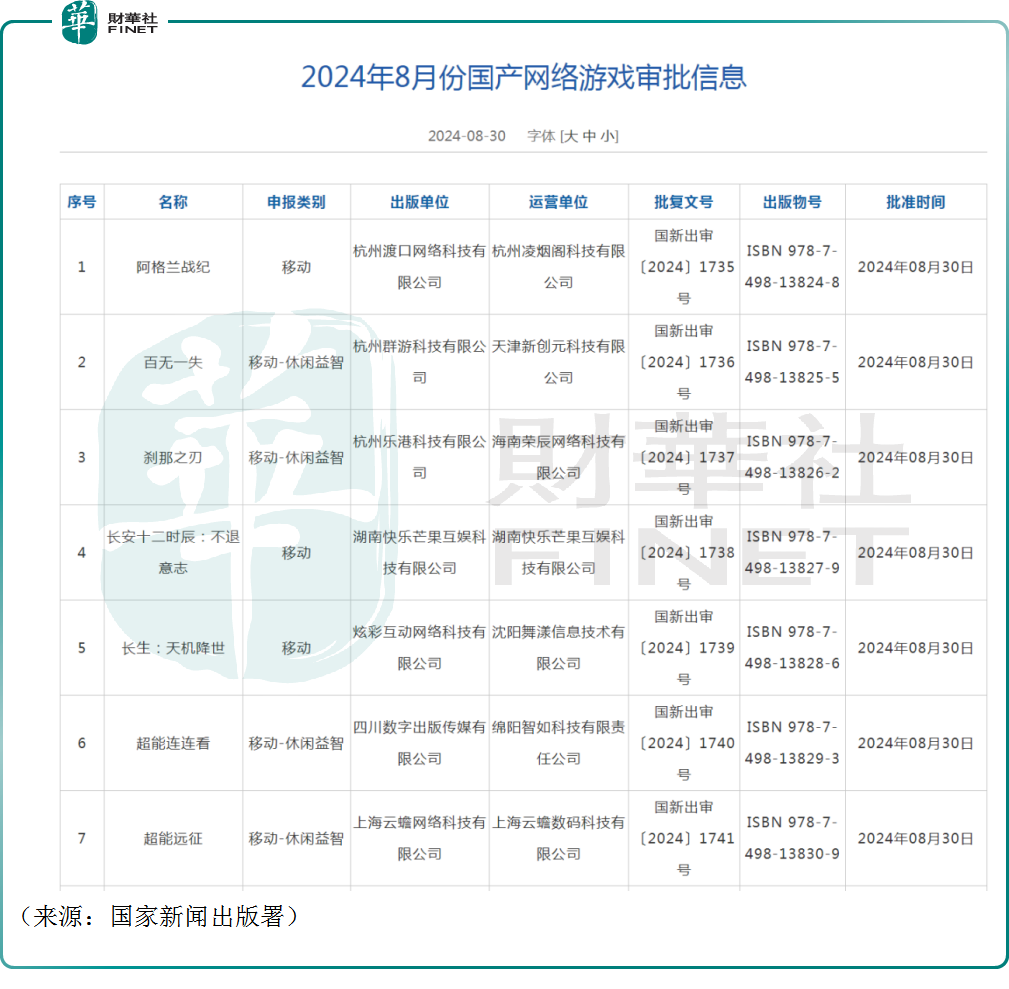Click operator 沈阳舞漾信息技术有限公司
The width and height of the screenshot is (1009, 989).
[559, 648]
